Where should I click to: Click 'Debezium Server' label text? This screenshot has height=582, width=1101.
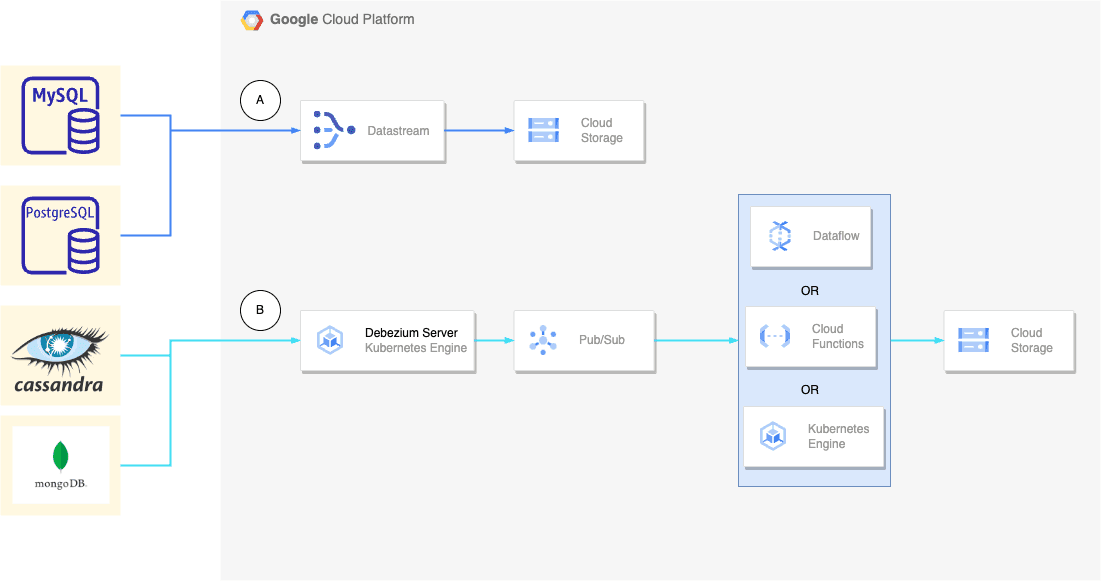click(411, 333)
